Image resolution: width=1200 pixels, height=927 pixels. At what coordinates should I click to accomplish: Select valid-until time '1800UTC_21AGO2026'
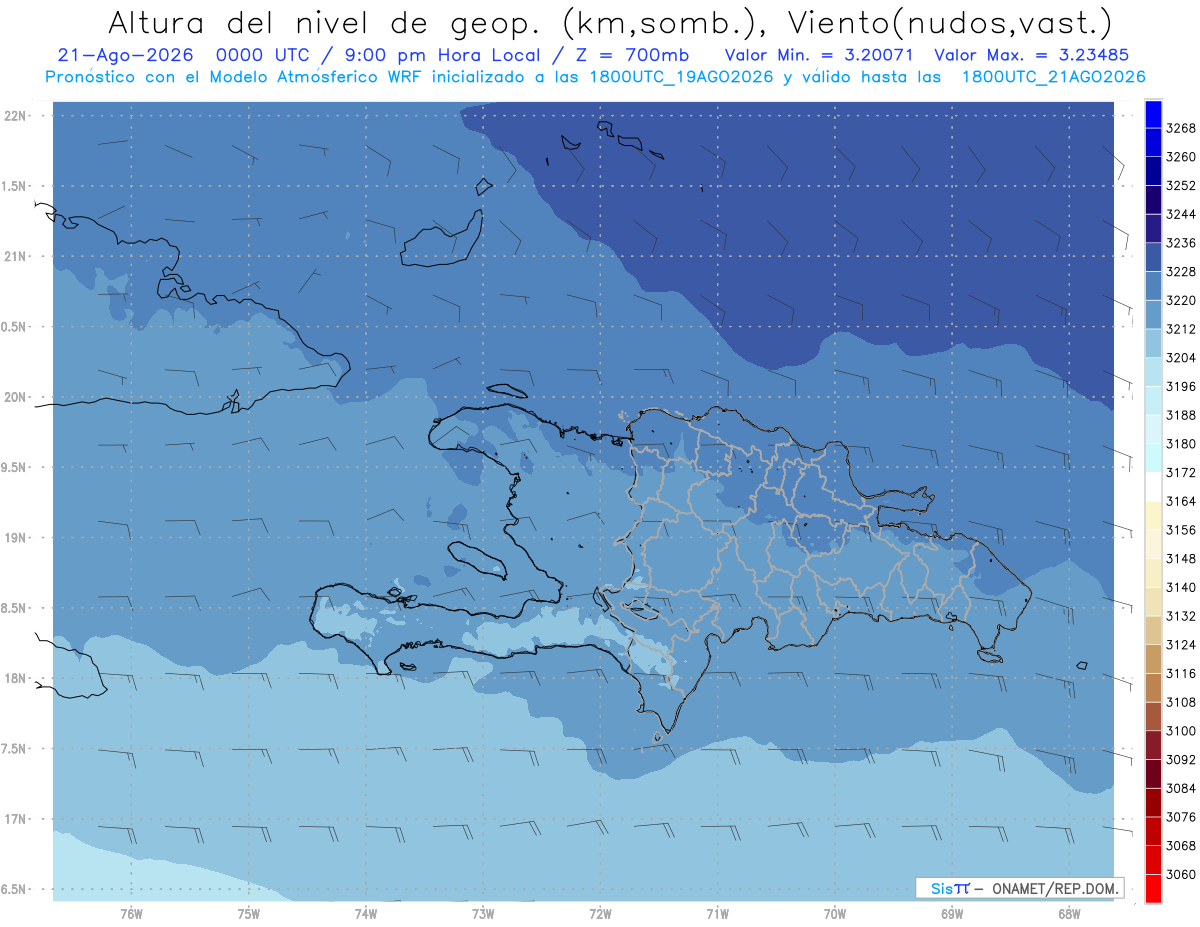1054,77
